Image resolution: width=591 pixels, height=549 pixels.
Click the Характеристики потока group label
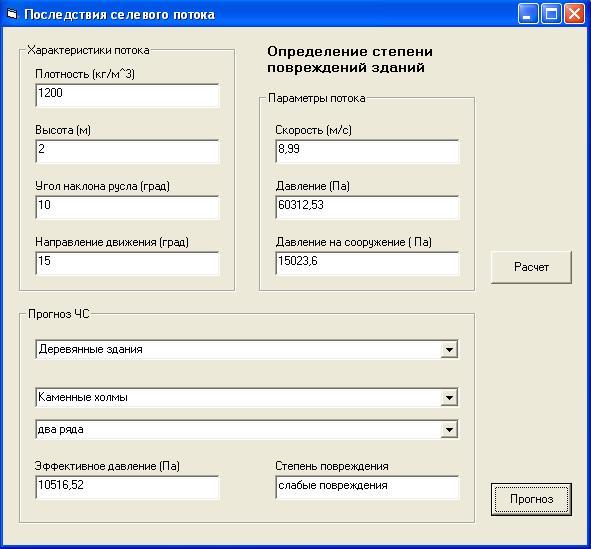click(x=88, y=50)
